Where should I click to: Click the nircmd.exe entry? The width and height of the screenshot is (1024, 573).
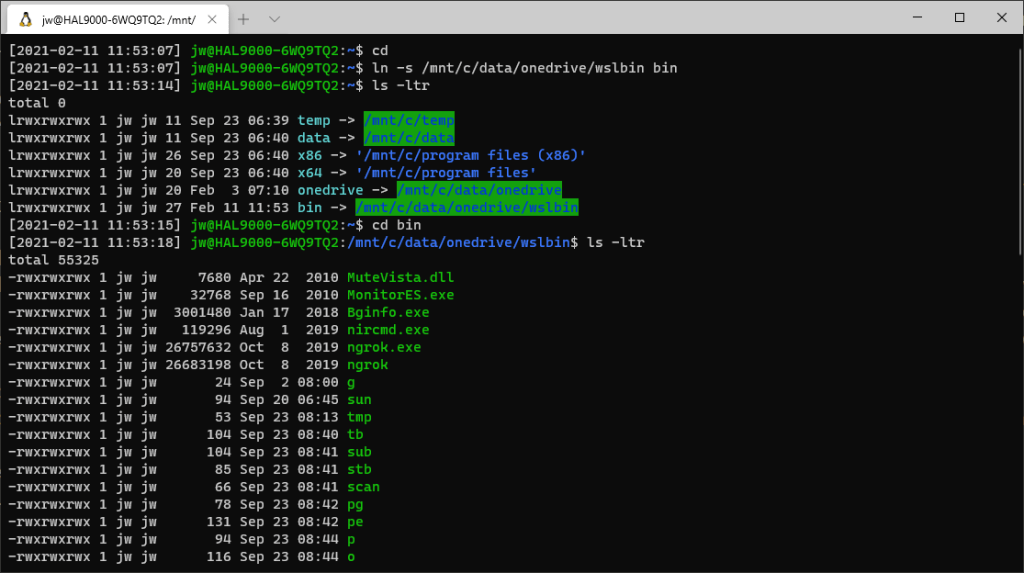pyautogui.click(x=388, y=329)
